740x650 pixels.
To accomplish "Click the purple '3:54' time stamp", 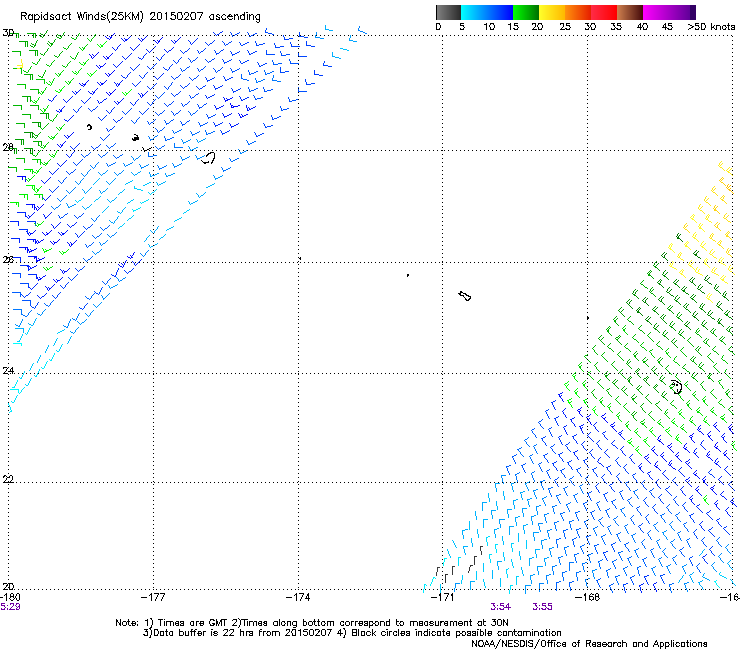I will click(x=500, y=607).
